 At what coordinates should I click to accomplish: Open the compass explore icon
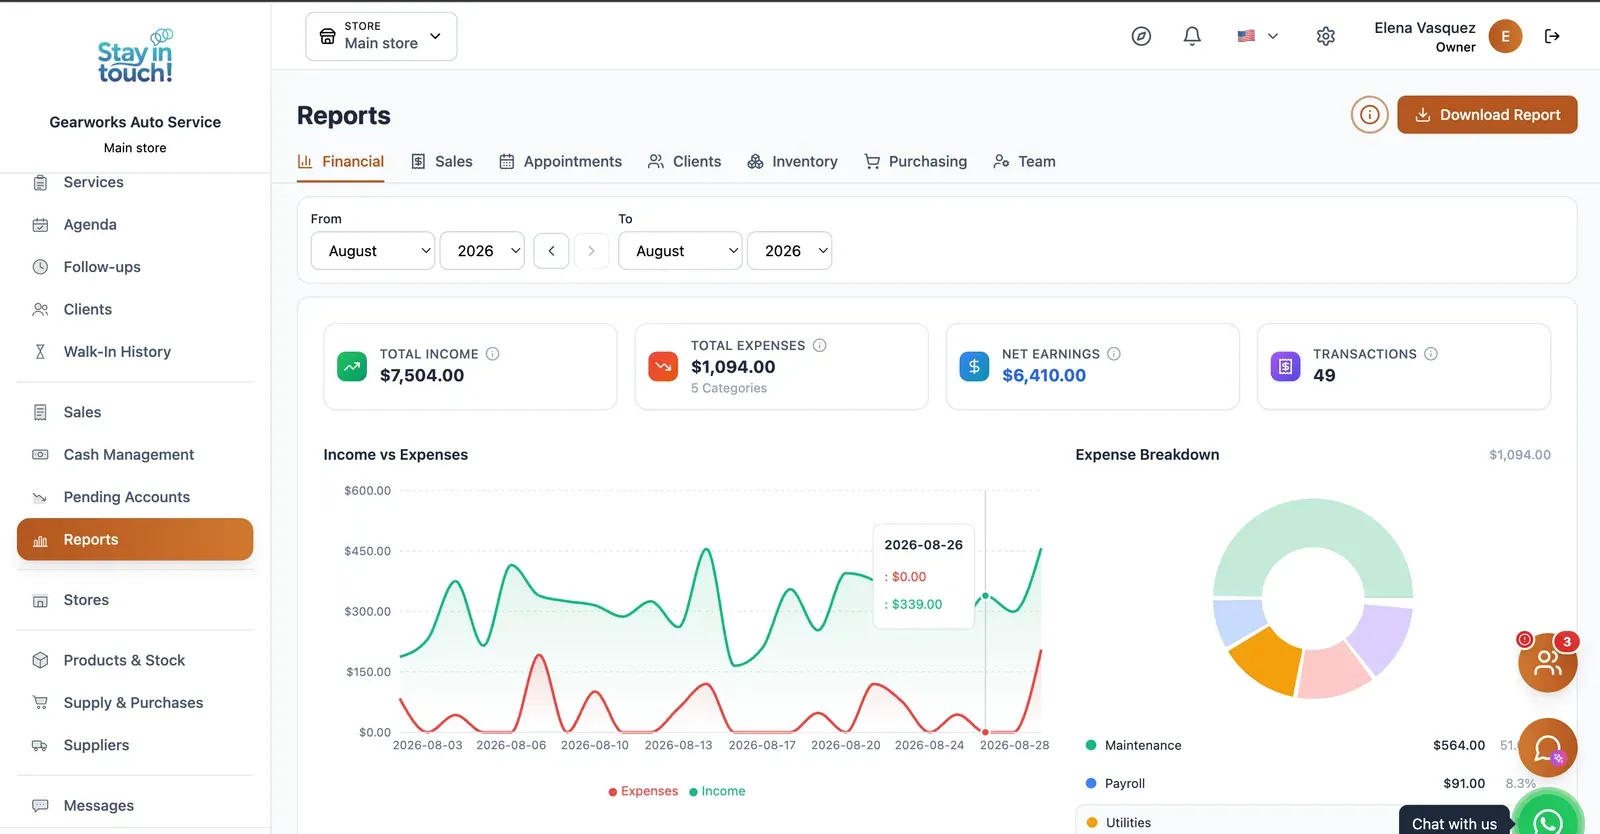(x=1141, y=36)
